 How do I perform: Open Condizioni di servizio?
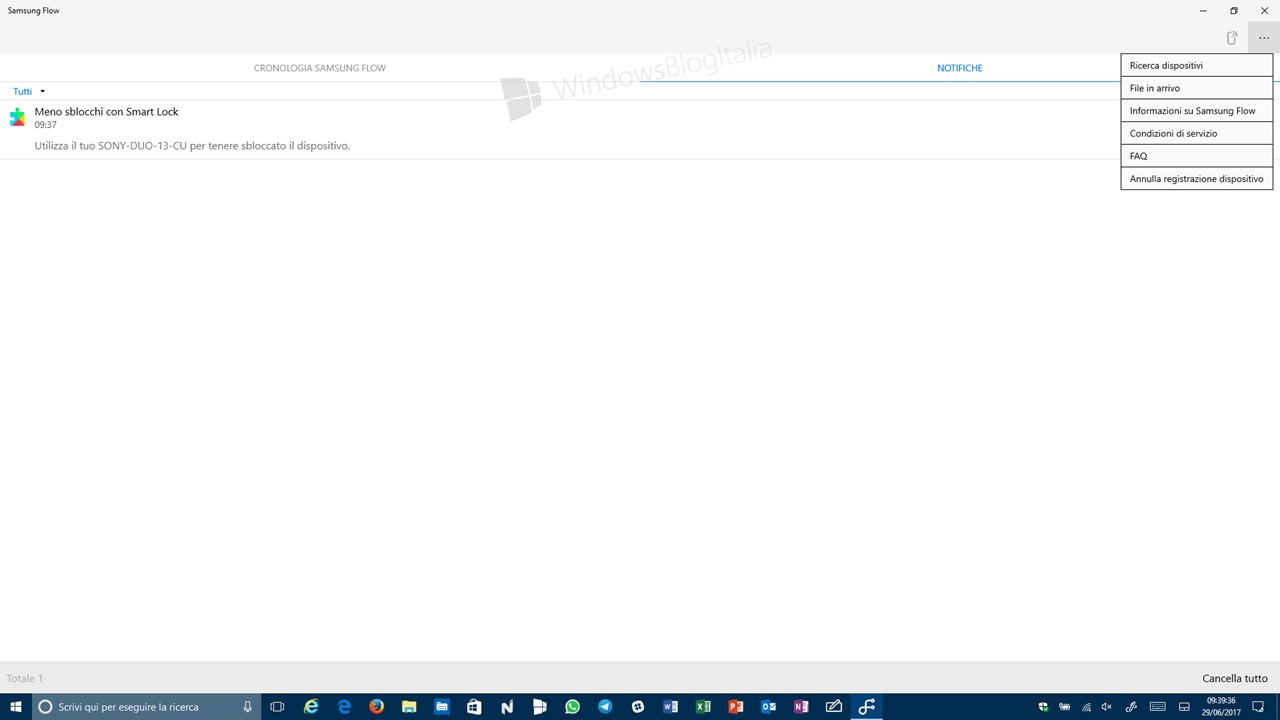1197,133
